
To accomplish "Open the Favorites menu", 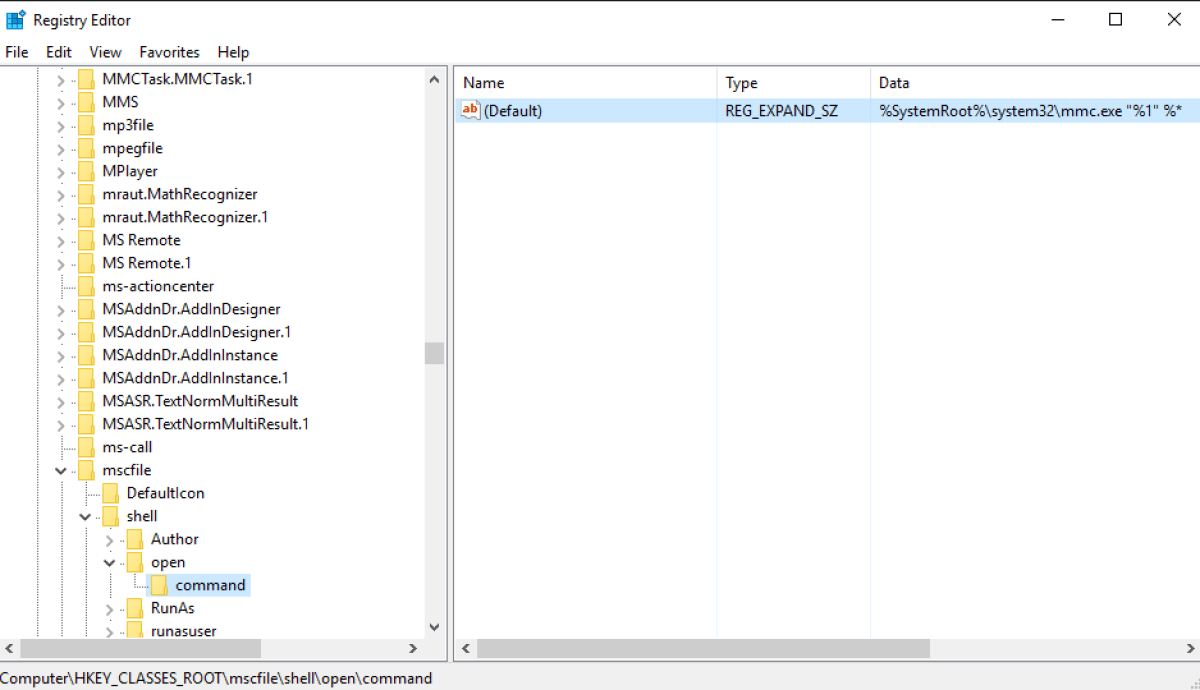I will tap(169, 52).
